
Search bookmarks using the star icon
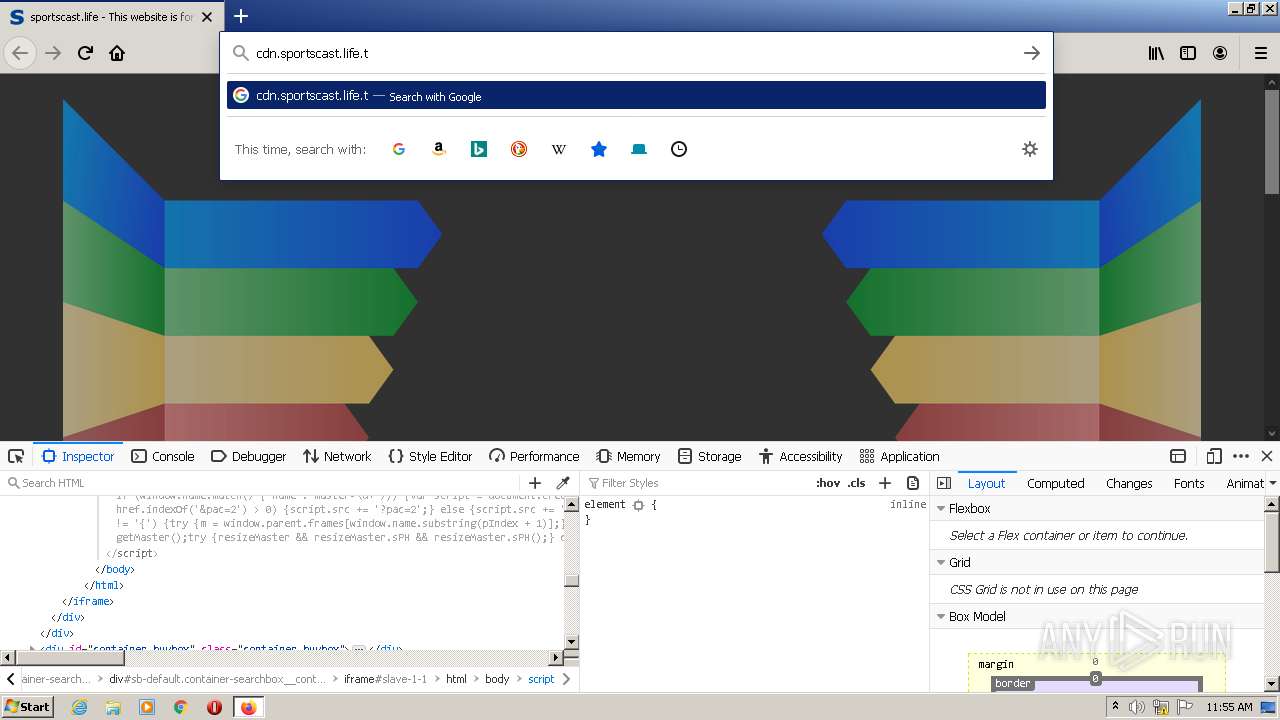(x=599, y=149)
